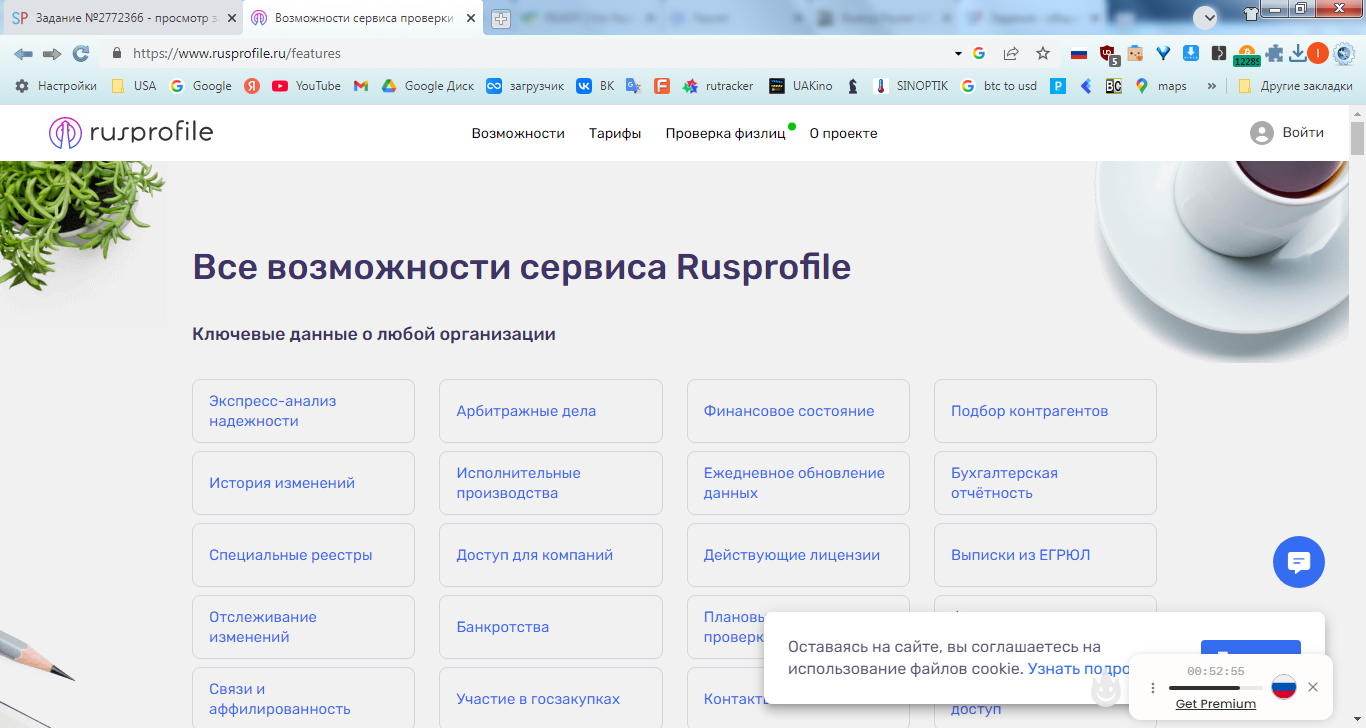The image size is (1366, 728).
Task: Click the padlock site info icon
Action: 117,54
